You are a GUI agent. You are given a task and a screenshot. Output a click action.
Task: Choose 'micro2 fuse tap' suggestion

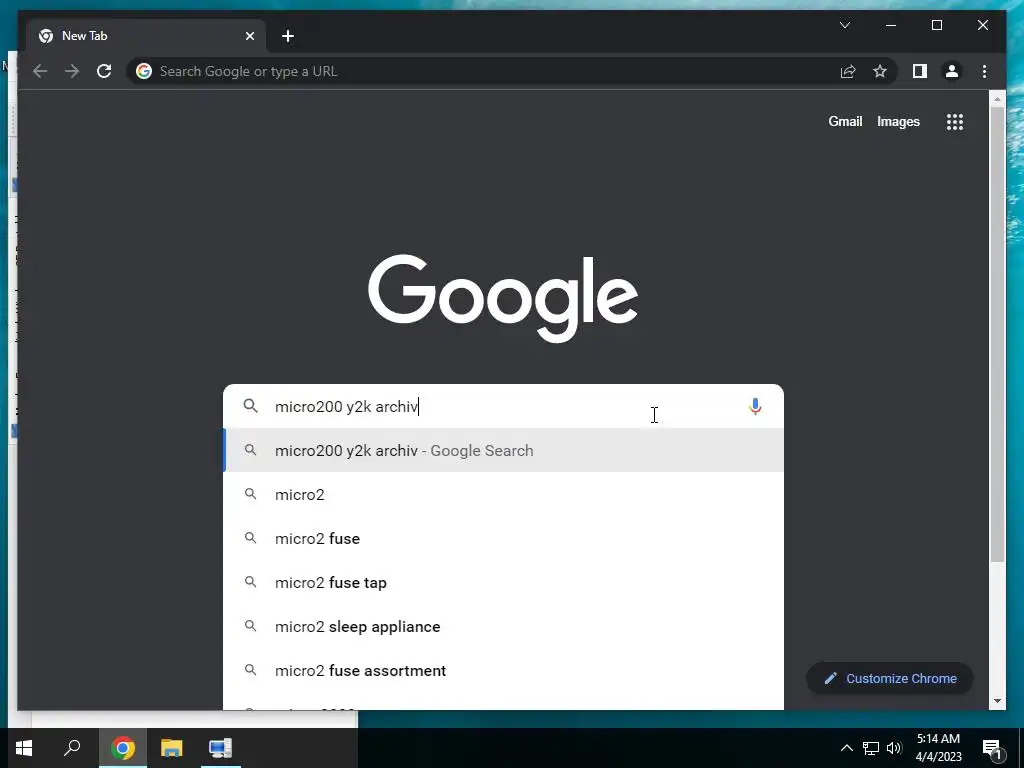504,582
